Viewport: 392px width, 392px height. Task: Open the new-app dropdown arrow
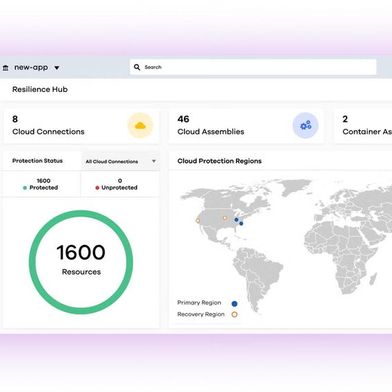click(x=57, y=68)
